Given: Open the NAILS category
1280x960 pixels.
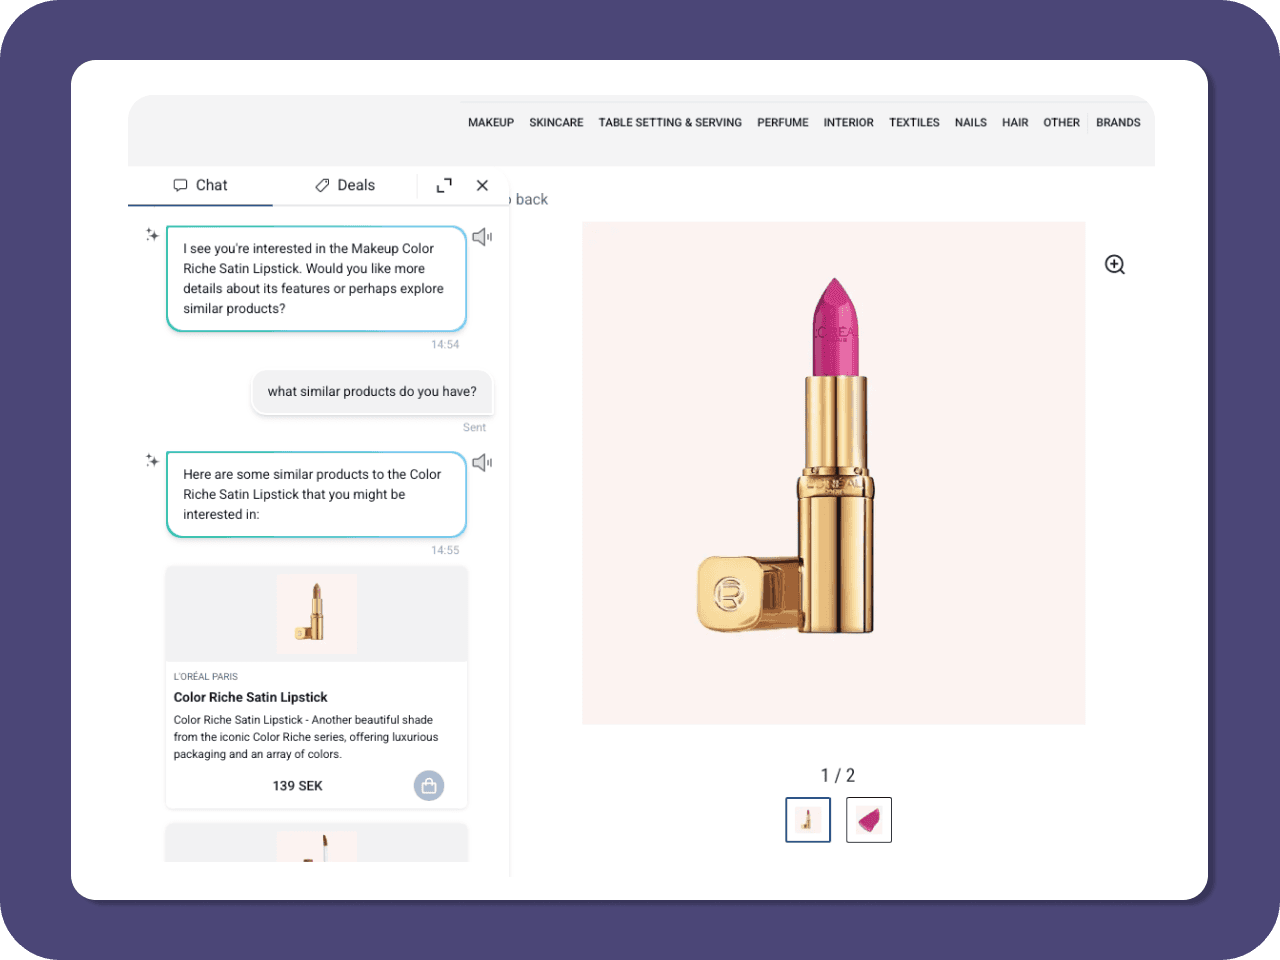Looking at the screenshot, I should [970, 122].
